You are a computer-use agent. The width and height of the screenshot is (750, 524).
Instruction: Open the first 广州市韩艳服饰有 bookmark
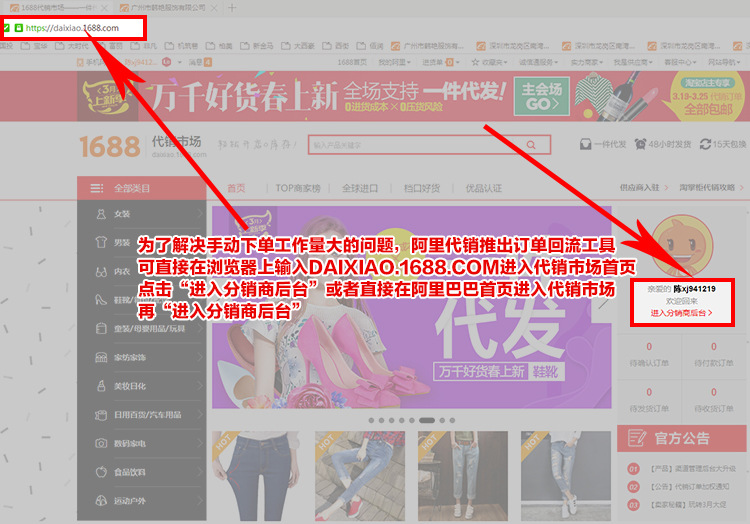428,46
